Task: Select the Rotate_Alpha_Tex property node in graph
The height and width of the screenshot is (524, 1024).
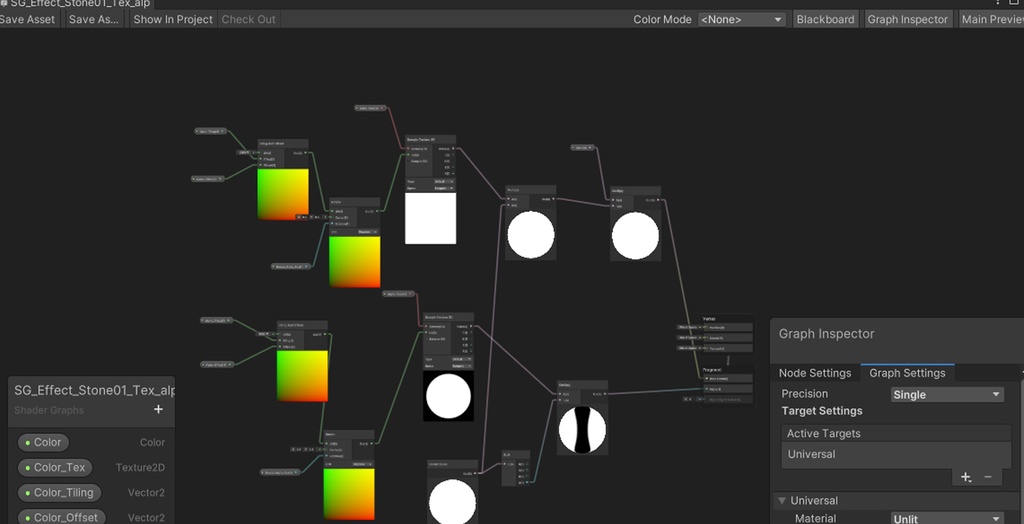Action: [281, 472]
